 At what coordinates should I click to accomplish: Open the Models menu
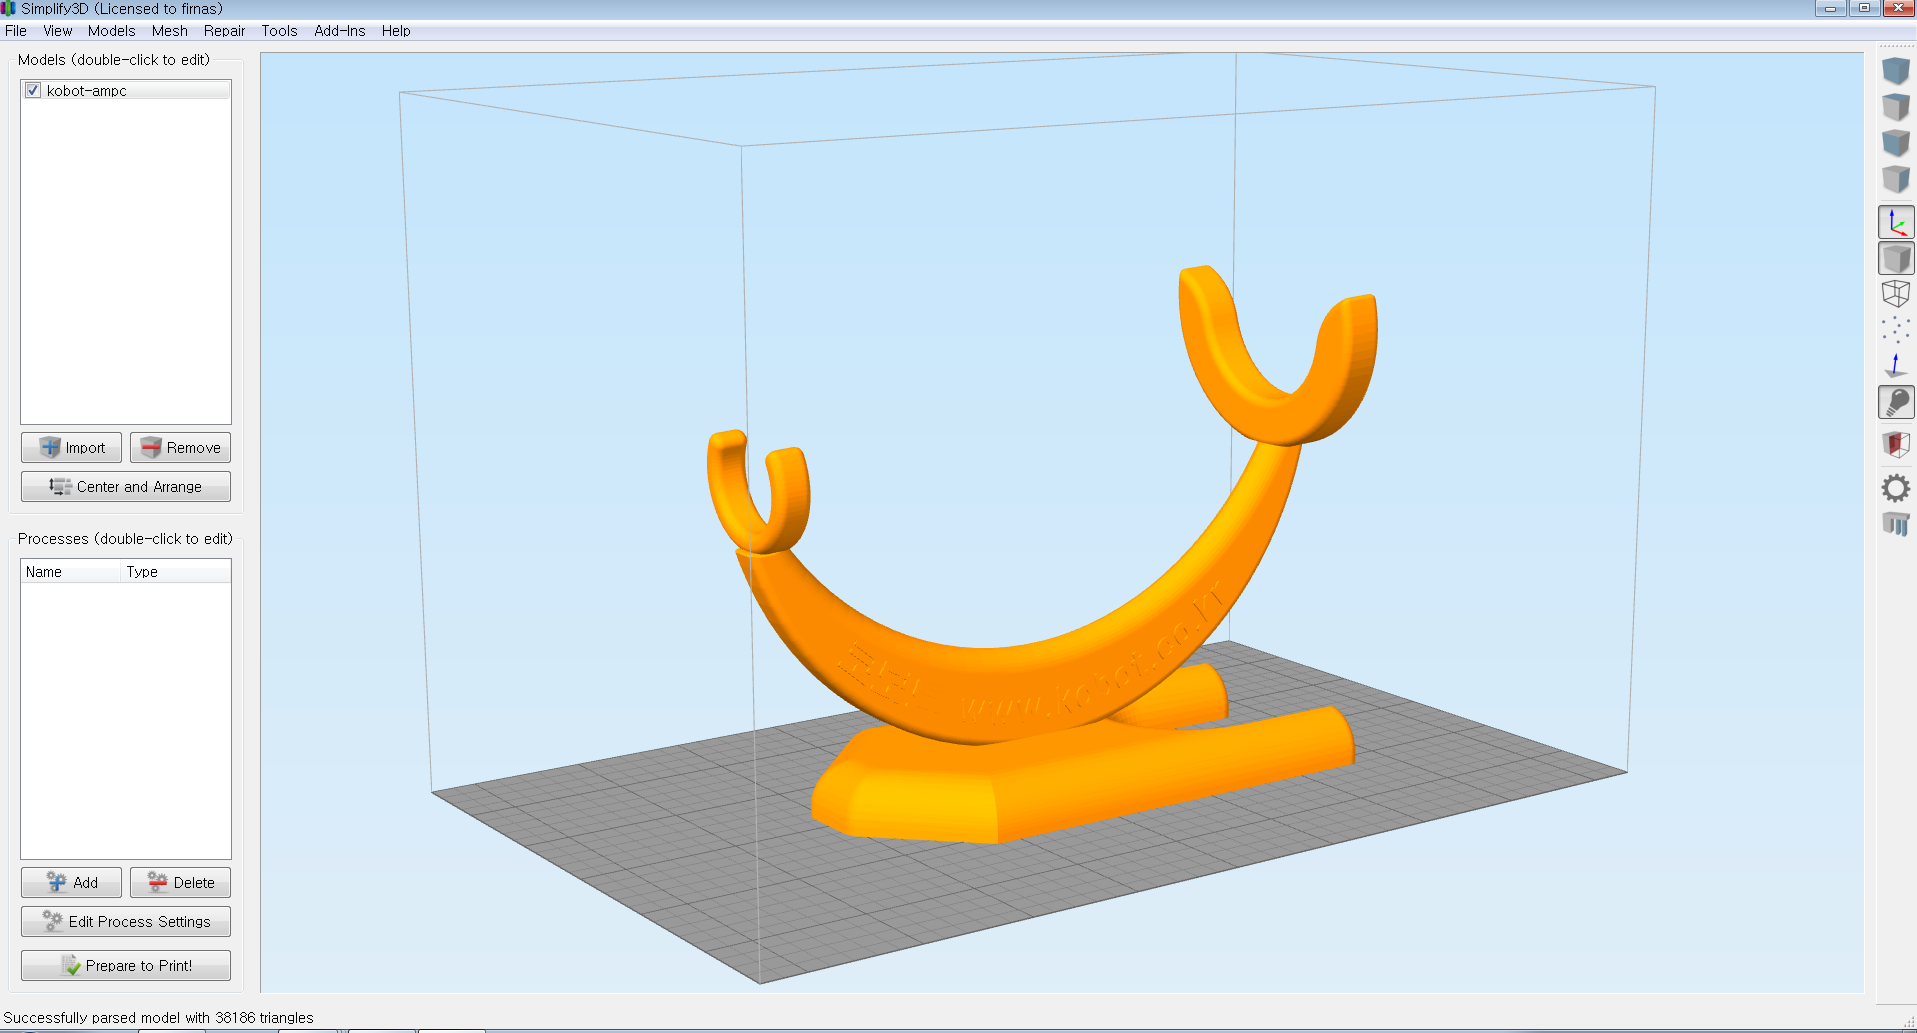click(111, 31)
